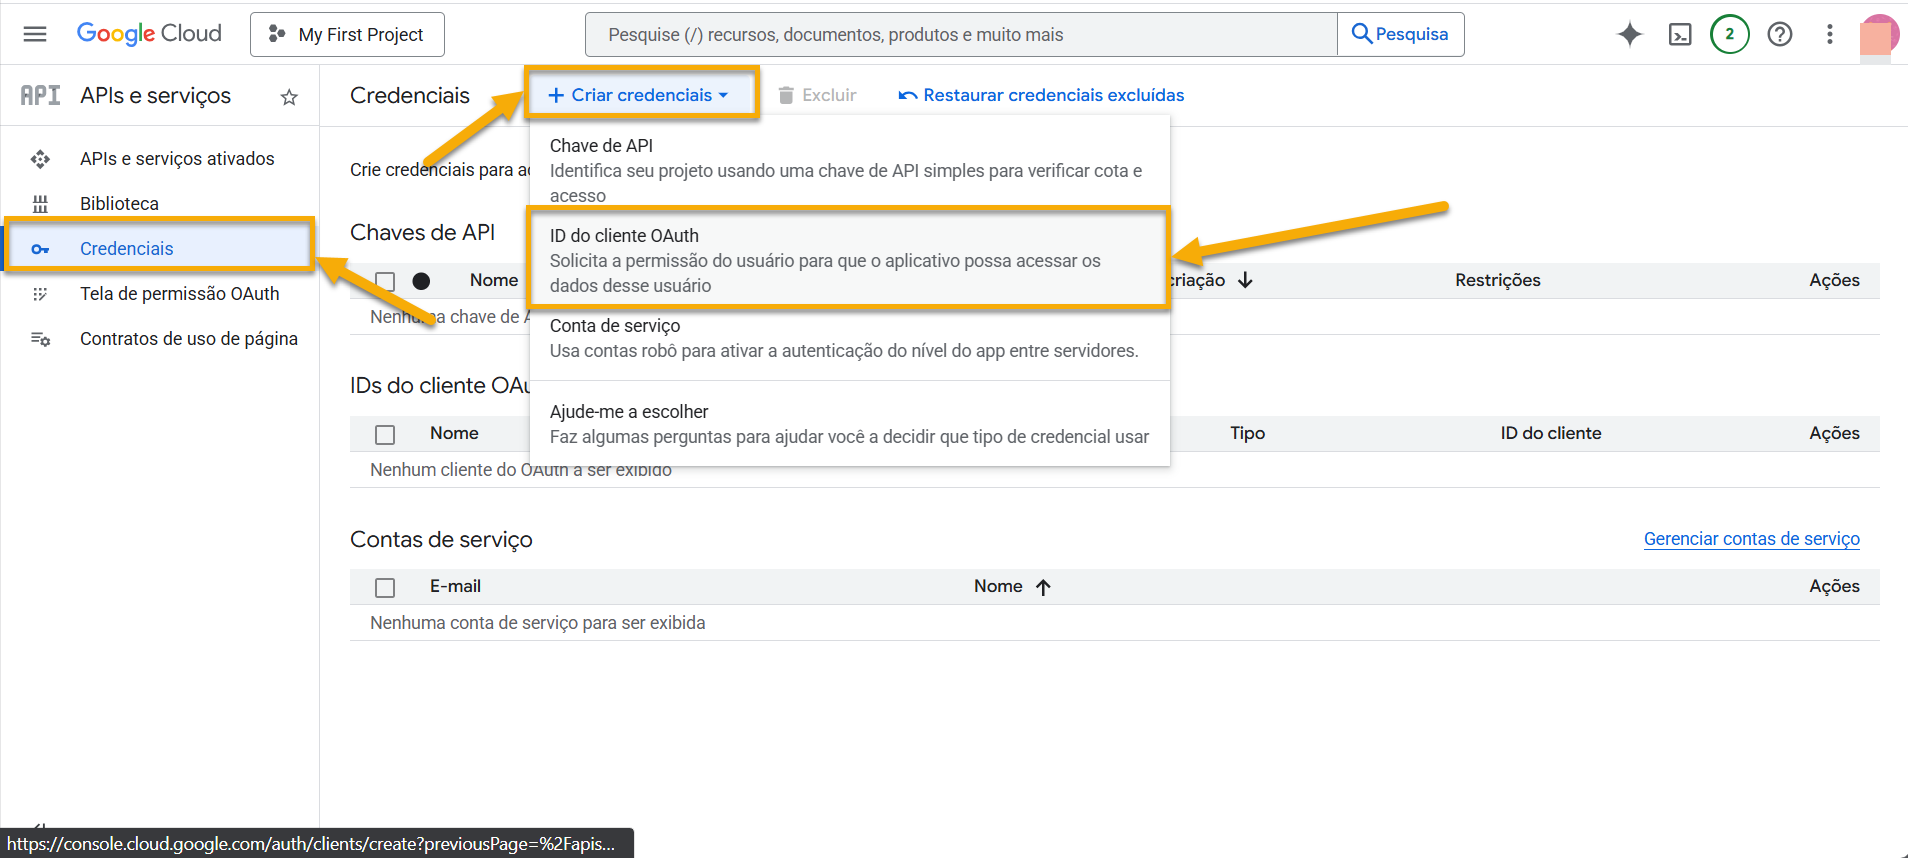The width and height of the screenshot is (1908, 858).
Task: Choose Chave de API option
Action: (849, 170)
